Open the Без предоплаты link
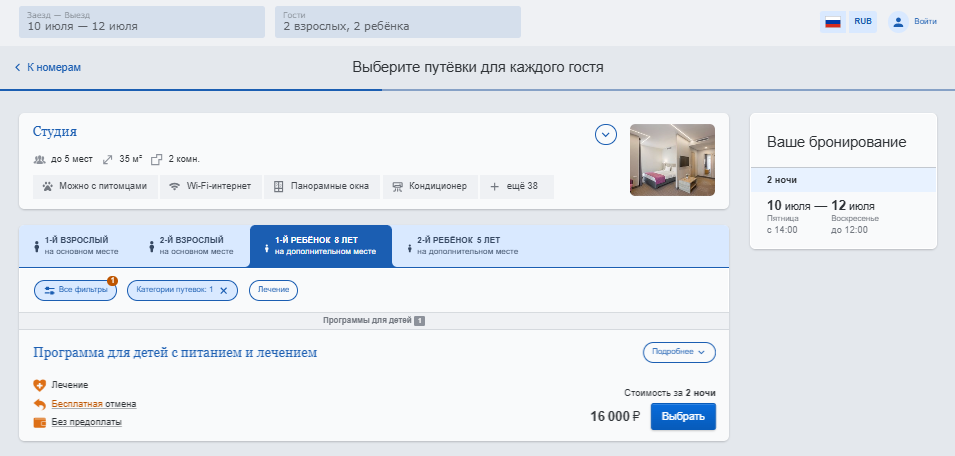The width and height of the screenshot is (955, 456). click(x=86, y=423)
